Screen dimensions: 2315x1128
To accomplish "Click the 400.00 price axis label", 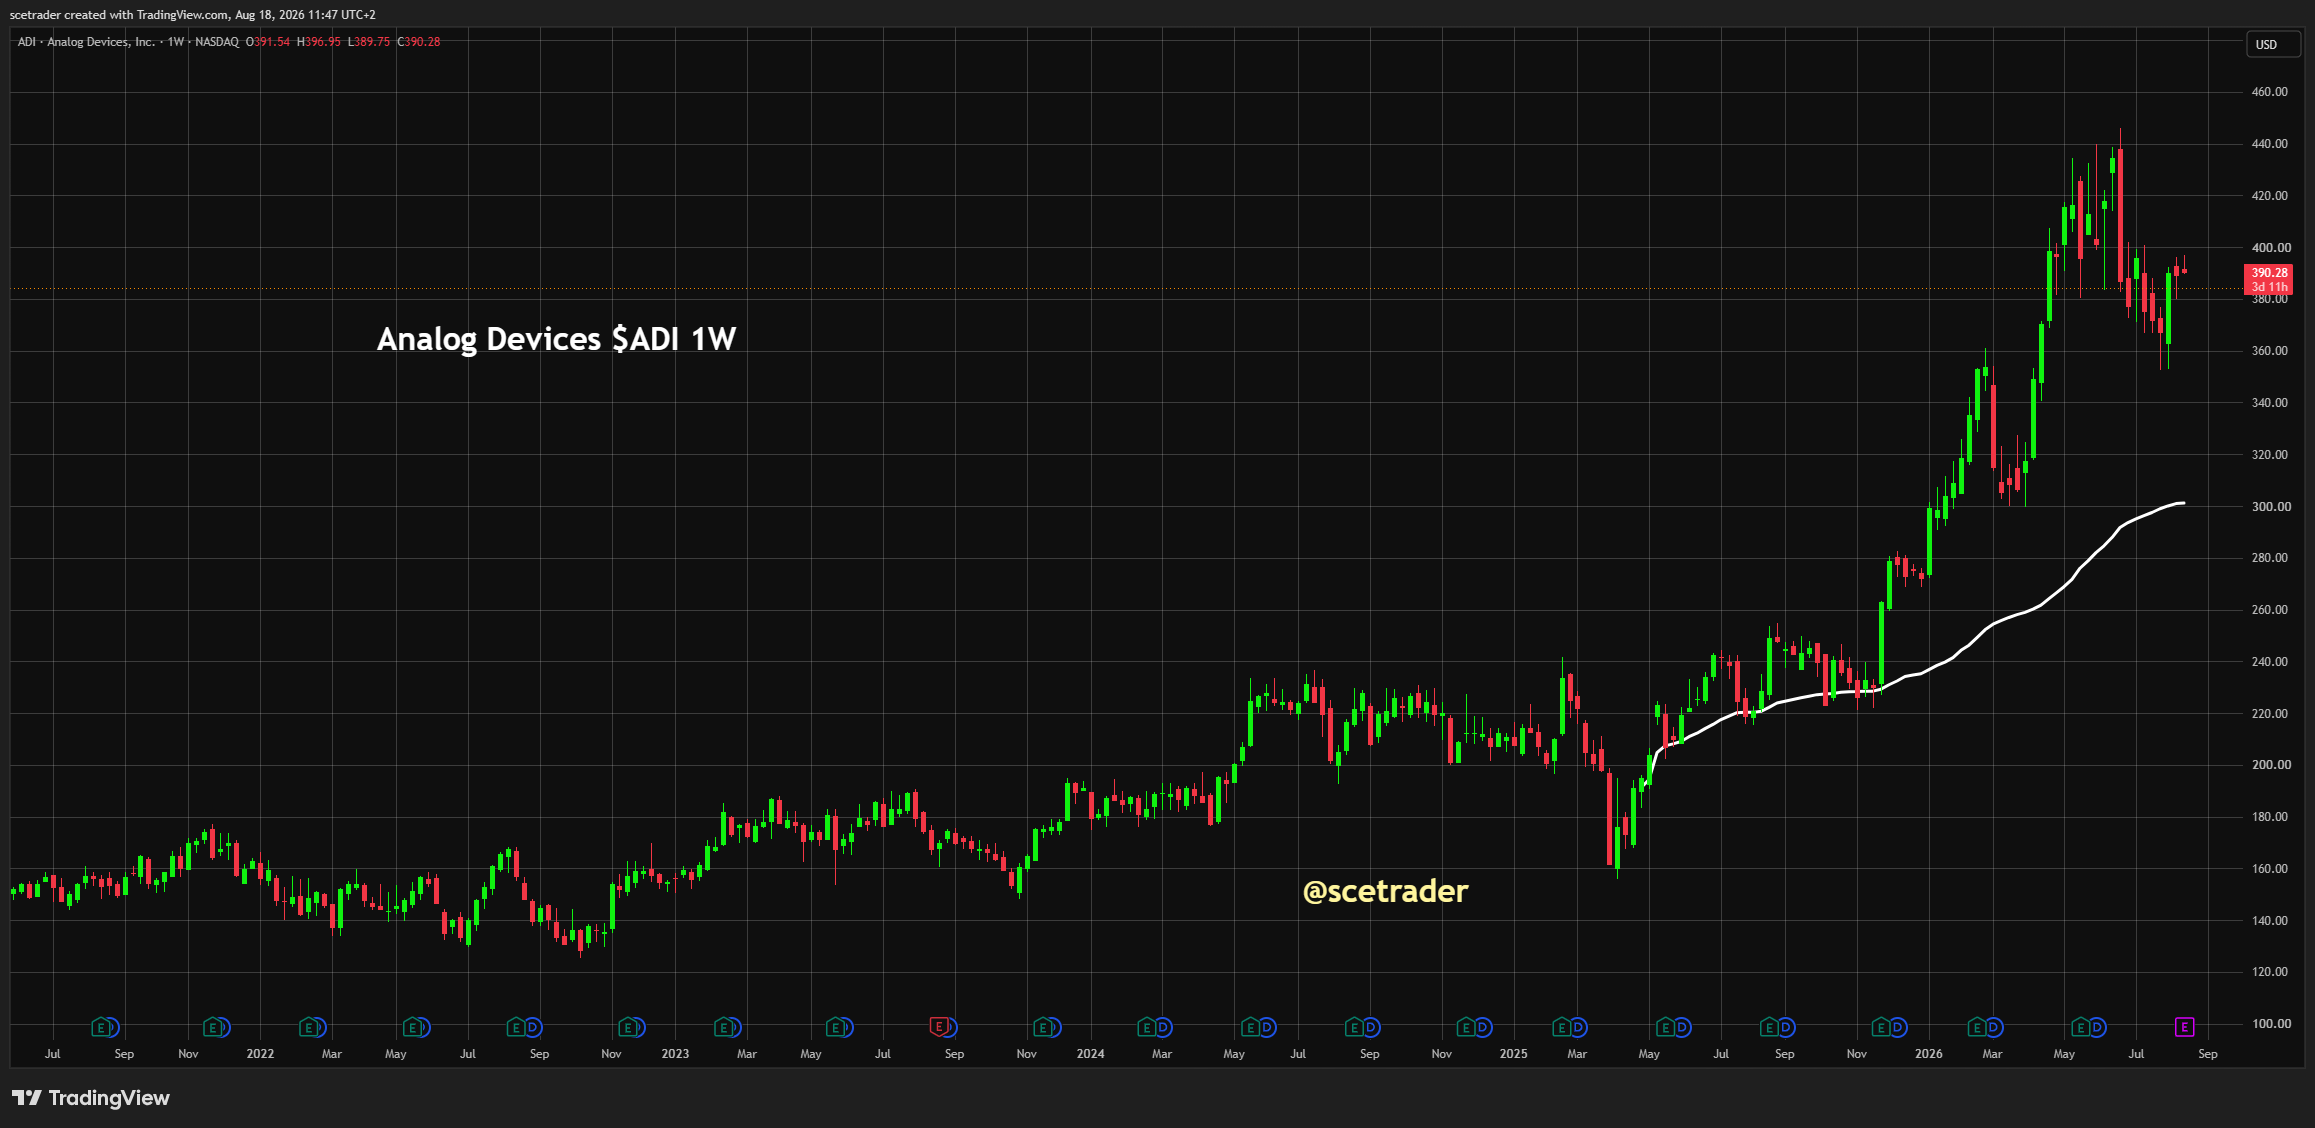I will click(2269, 248).
